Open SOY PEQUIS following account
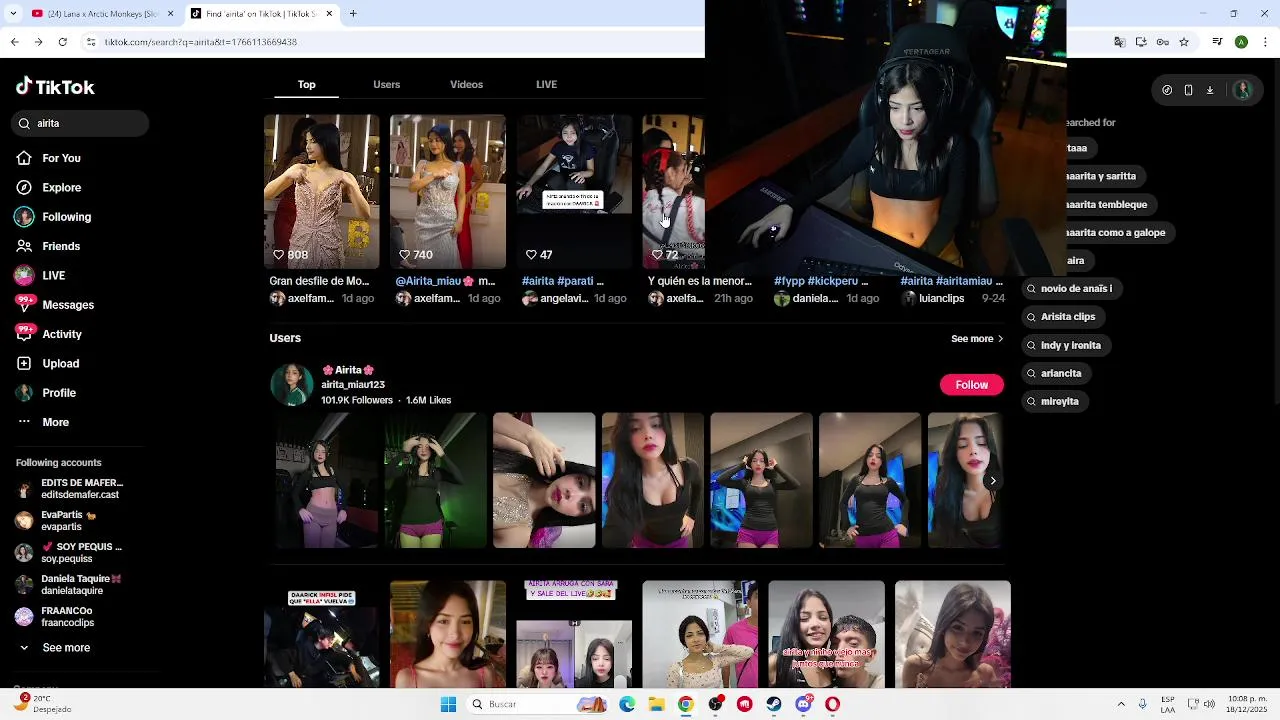Image resolution: width=1280 pixels, height=720 pixels. pos(69,553)
